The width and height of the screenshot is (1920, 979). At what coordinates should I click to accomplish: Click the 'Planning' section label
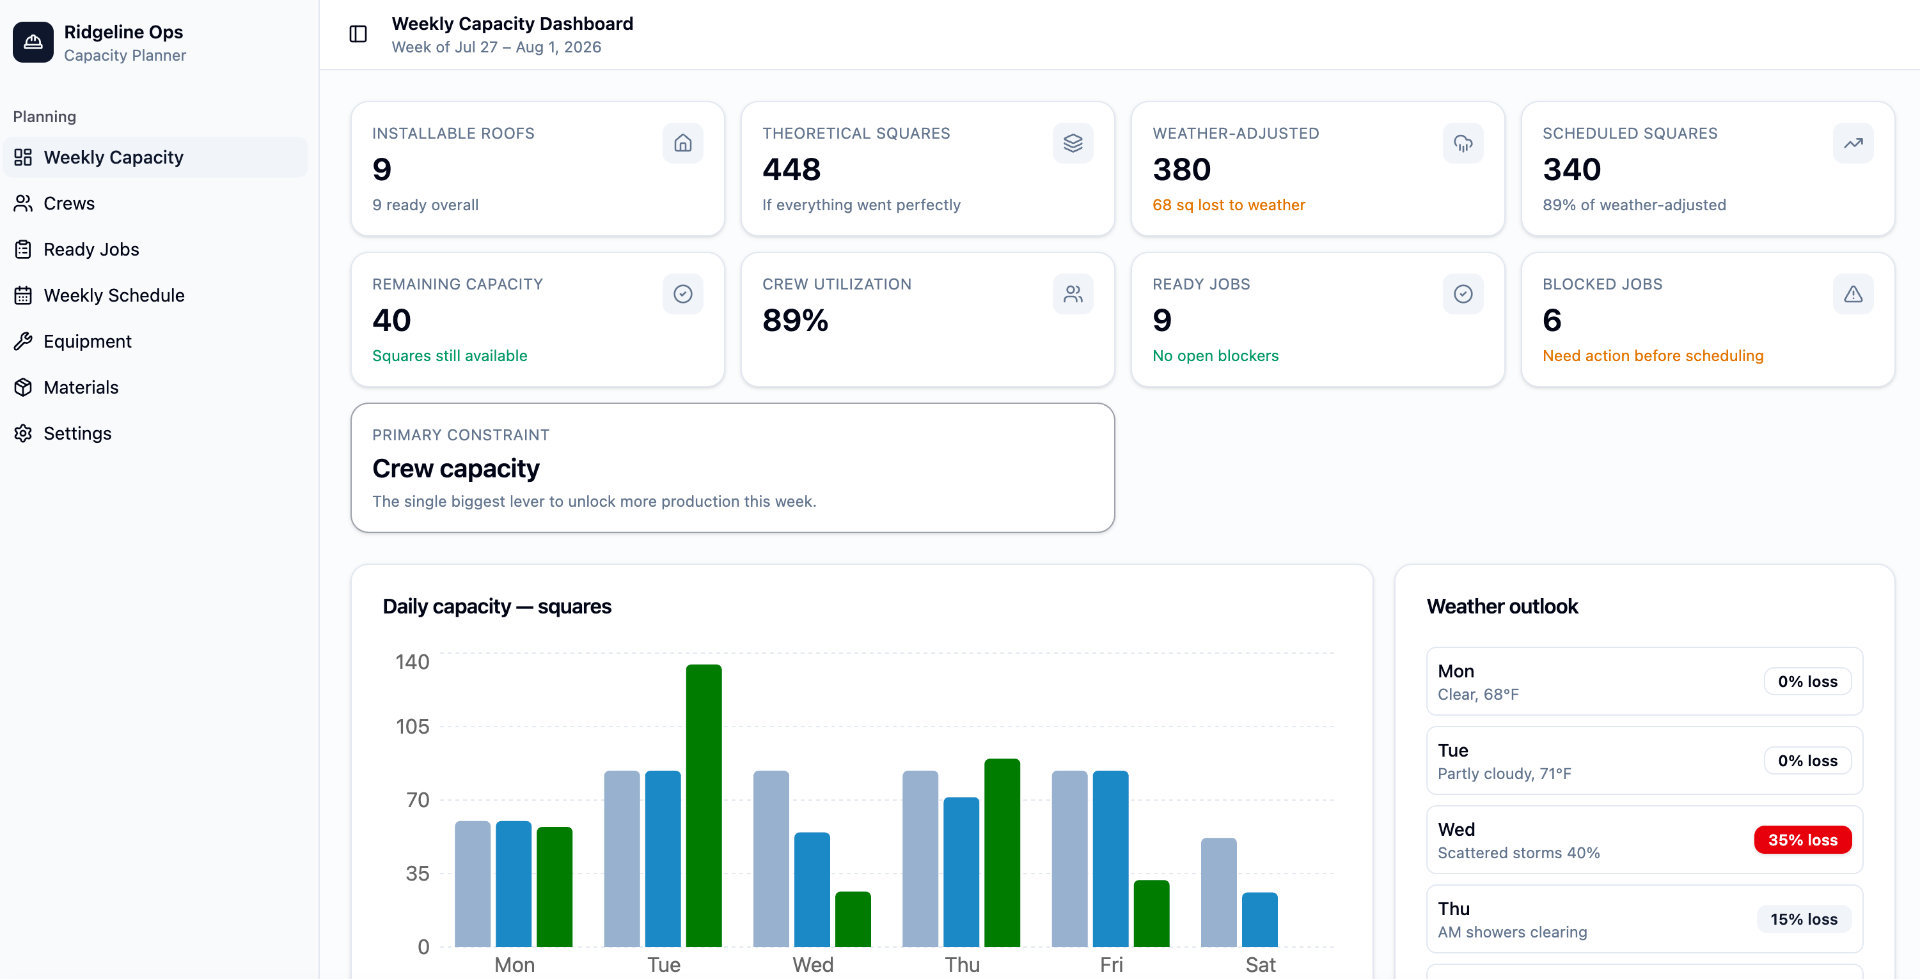44,116
